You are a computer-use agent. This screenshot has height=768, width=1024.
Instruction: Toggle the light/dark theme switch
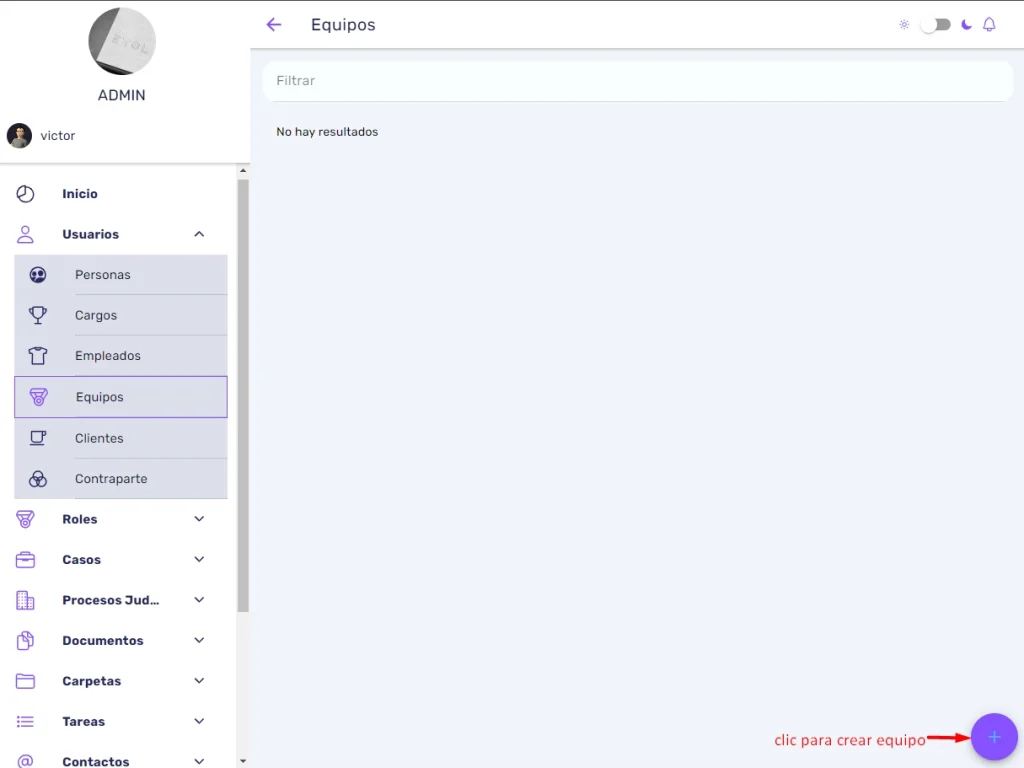point(935,25)
